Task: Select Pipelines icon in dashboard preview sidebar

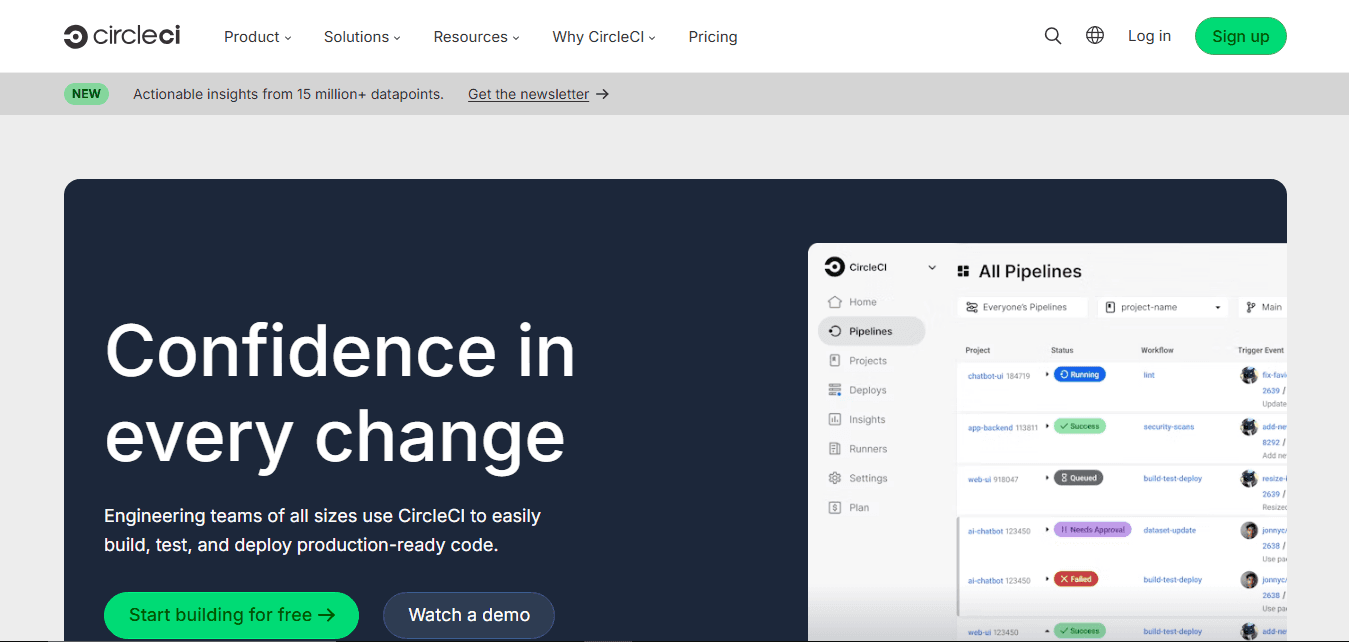Action: (835, 331)
